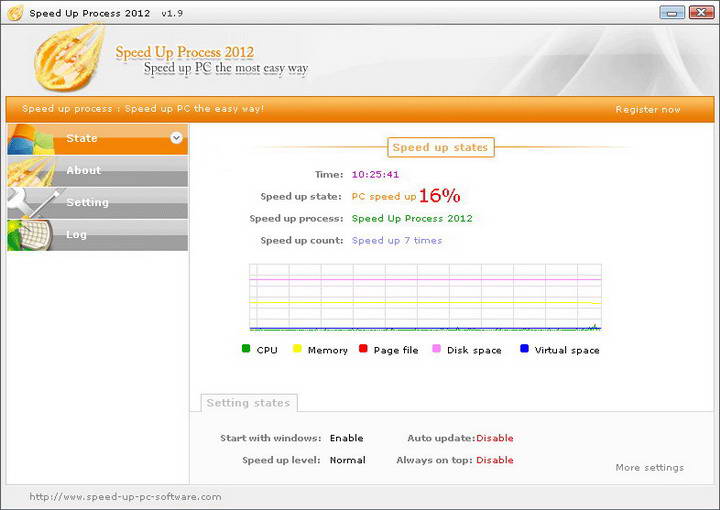720x510 pixels.
Task: Click the Memory legend label
Action: click(x=327, y=350)
